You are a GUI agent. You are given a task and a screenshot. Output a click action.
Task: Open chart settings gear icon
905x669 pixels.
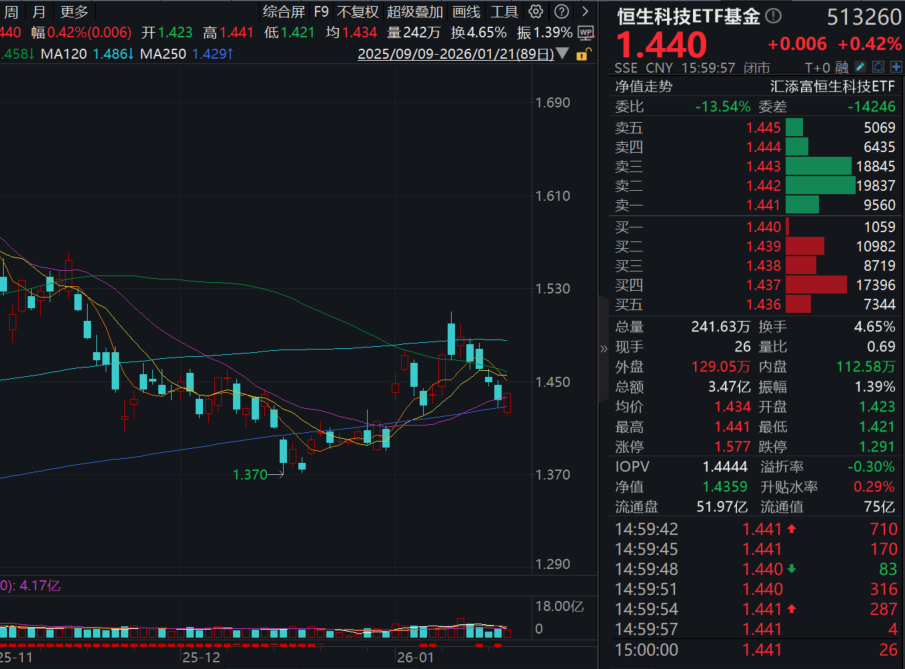536,12
